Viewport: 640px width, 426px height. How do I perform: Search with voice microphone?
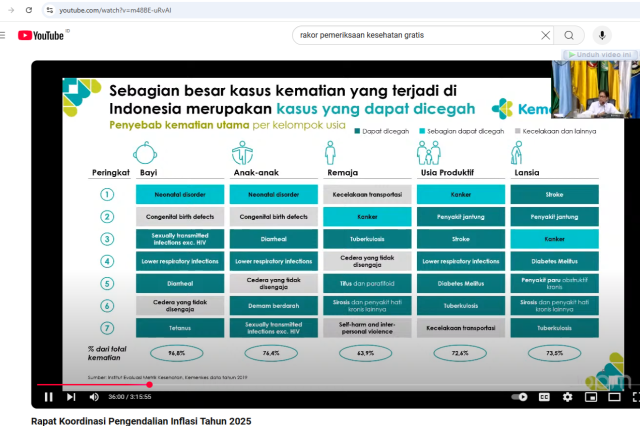pos(602,35)
